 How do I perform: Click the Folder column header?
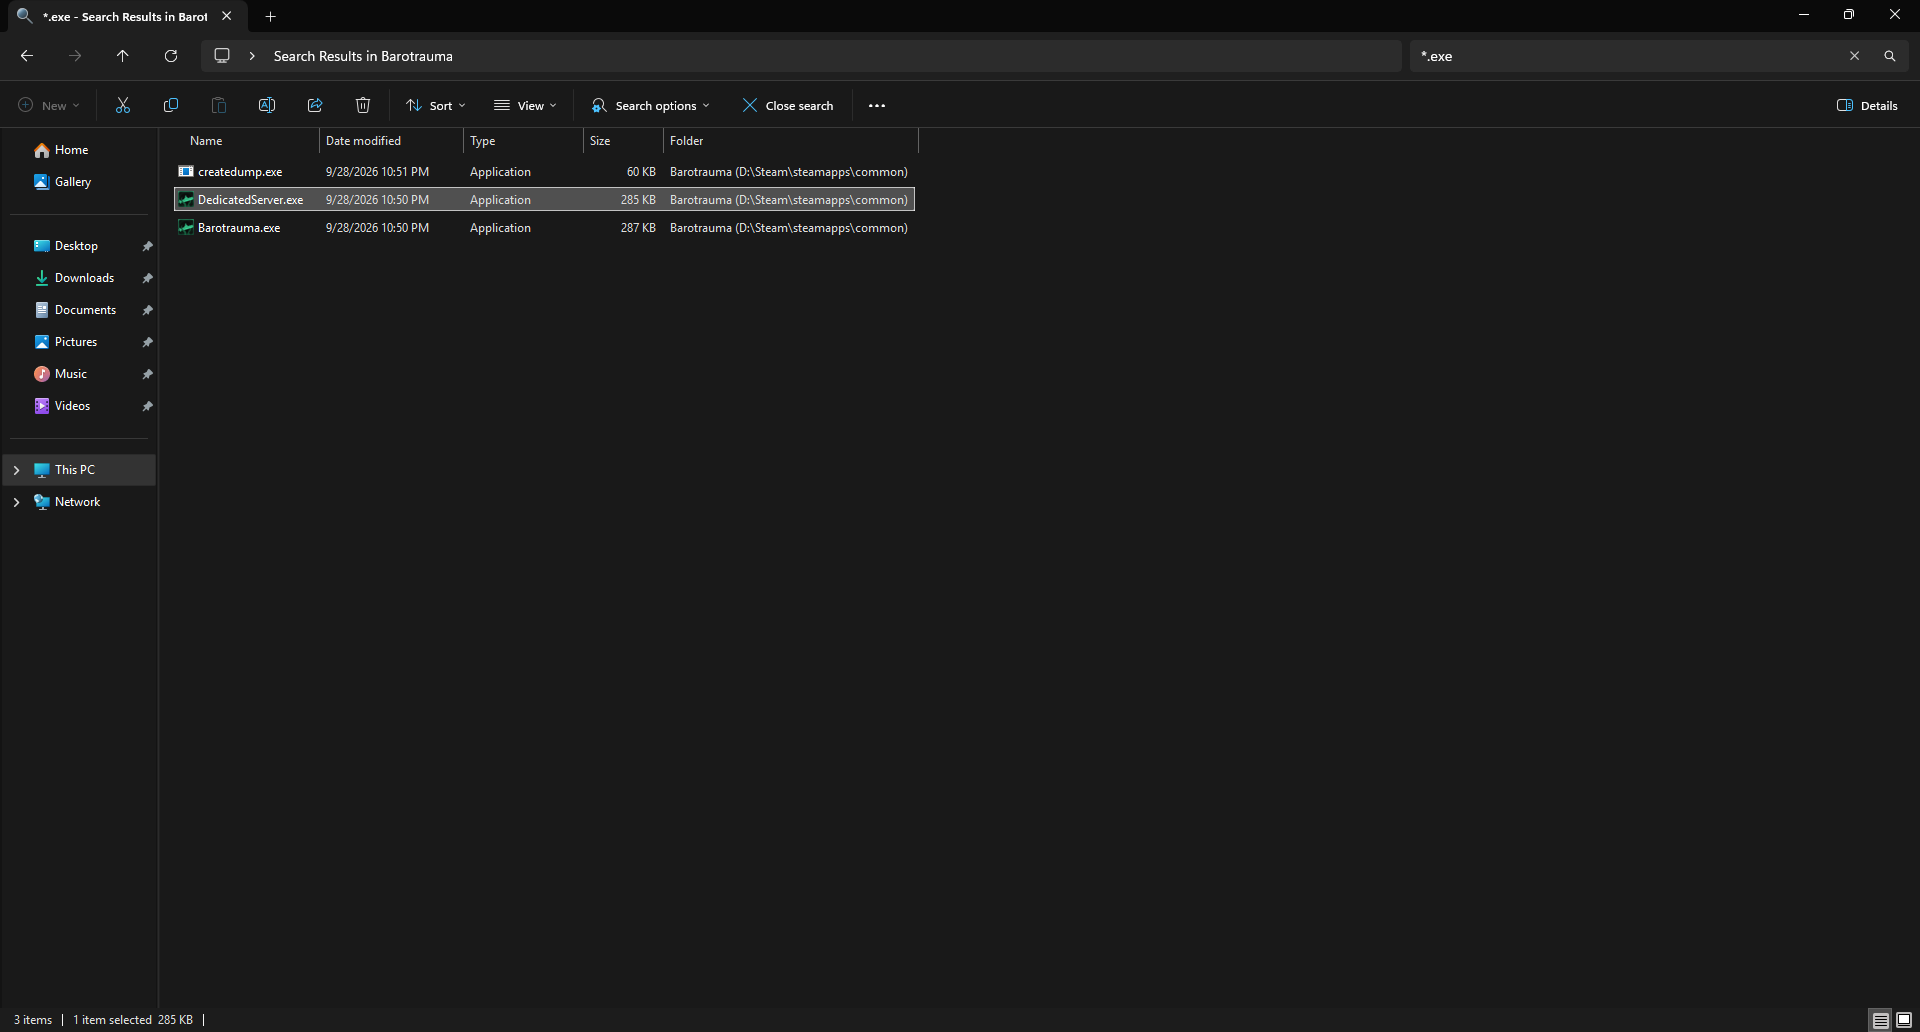[790, 141]
